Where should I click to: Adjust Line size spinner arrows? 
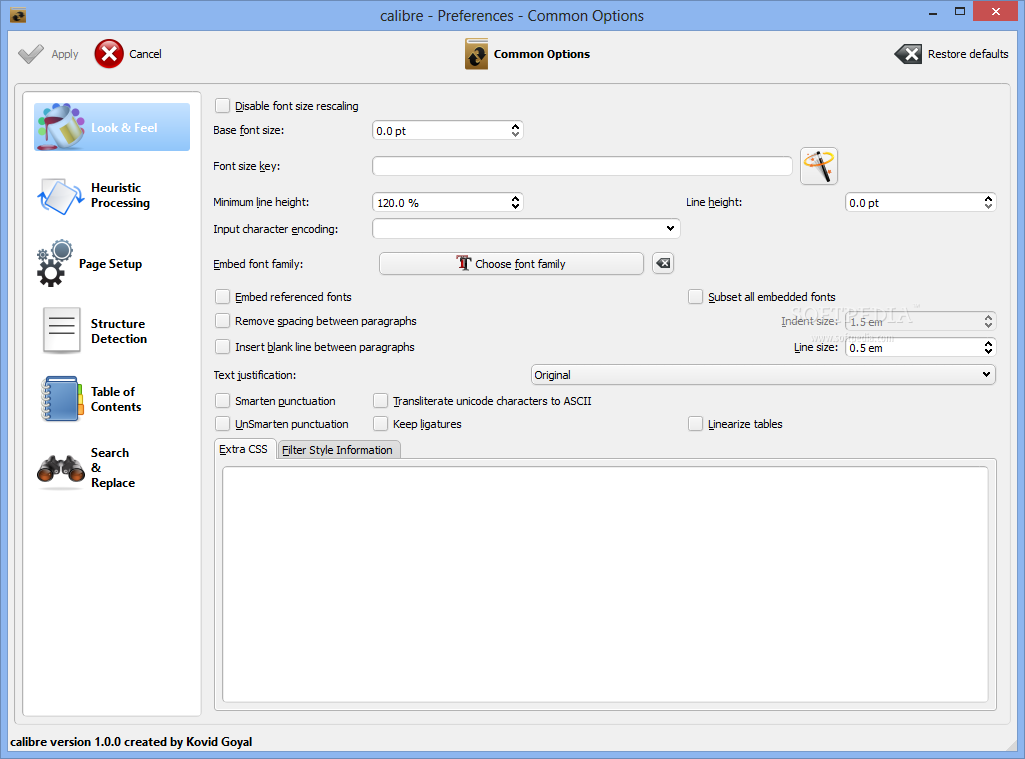[988, 347]
